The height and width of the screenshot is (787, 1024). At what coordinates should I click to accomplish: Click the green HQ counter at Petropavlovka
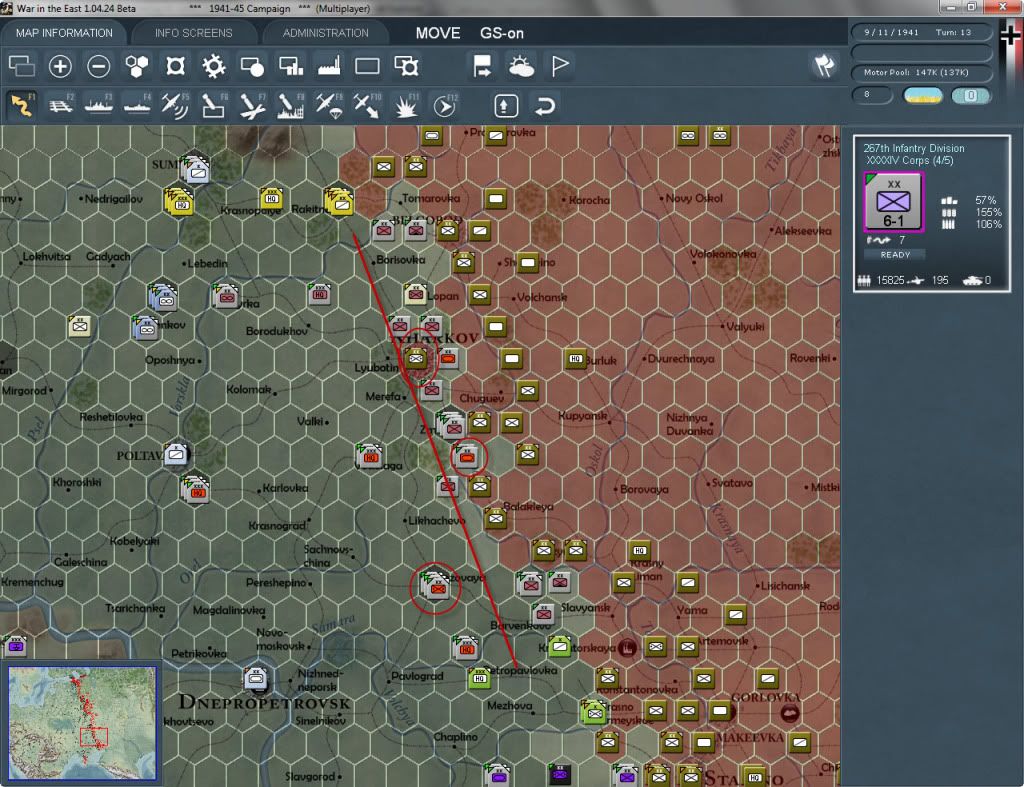click(479, 678)
